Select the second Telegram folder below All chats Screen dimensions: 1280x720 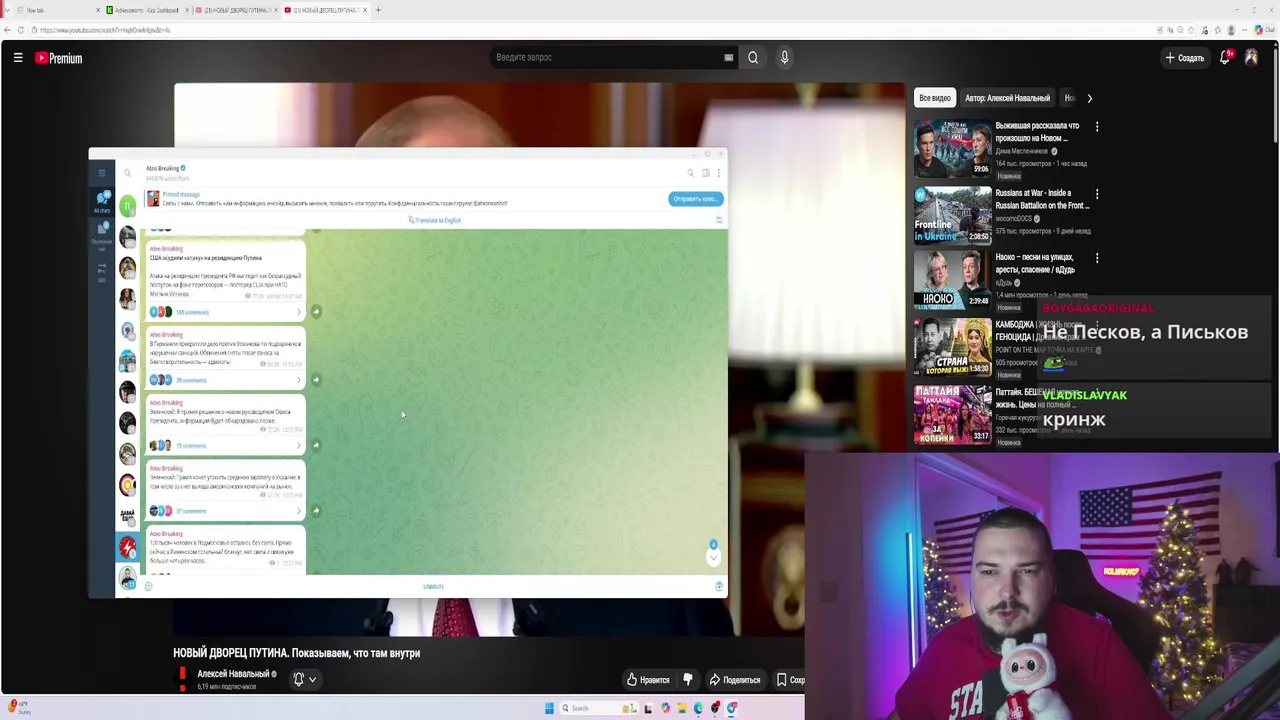tap(102, 236)
